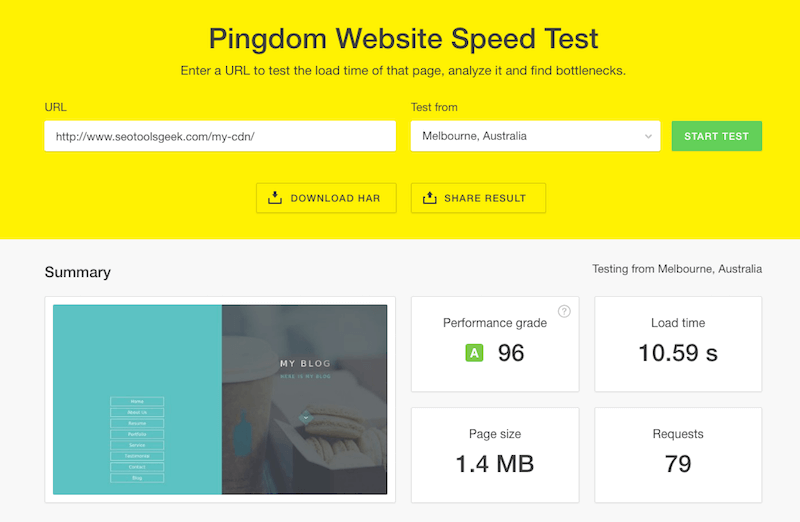Focus the URL input field

(x=220, y=136)
